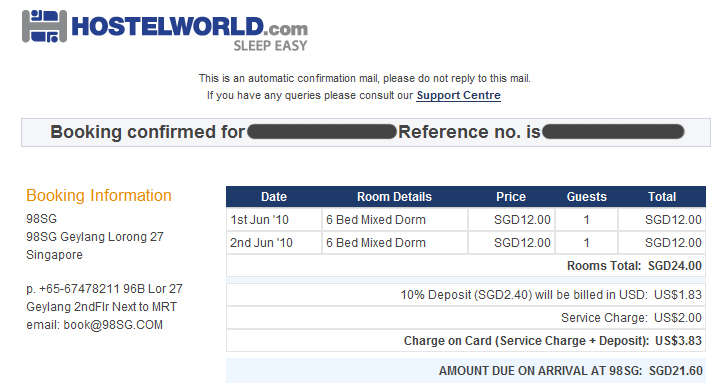The width and height of the screenshot is (725, 392).
Task: Click the Price column header
Action: pyautogui.click(x=511, y=197)
